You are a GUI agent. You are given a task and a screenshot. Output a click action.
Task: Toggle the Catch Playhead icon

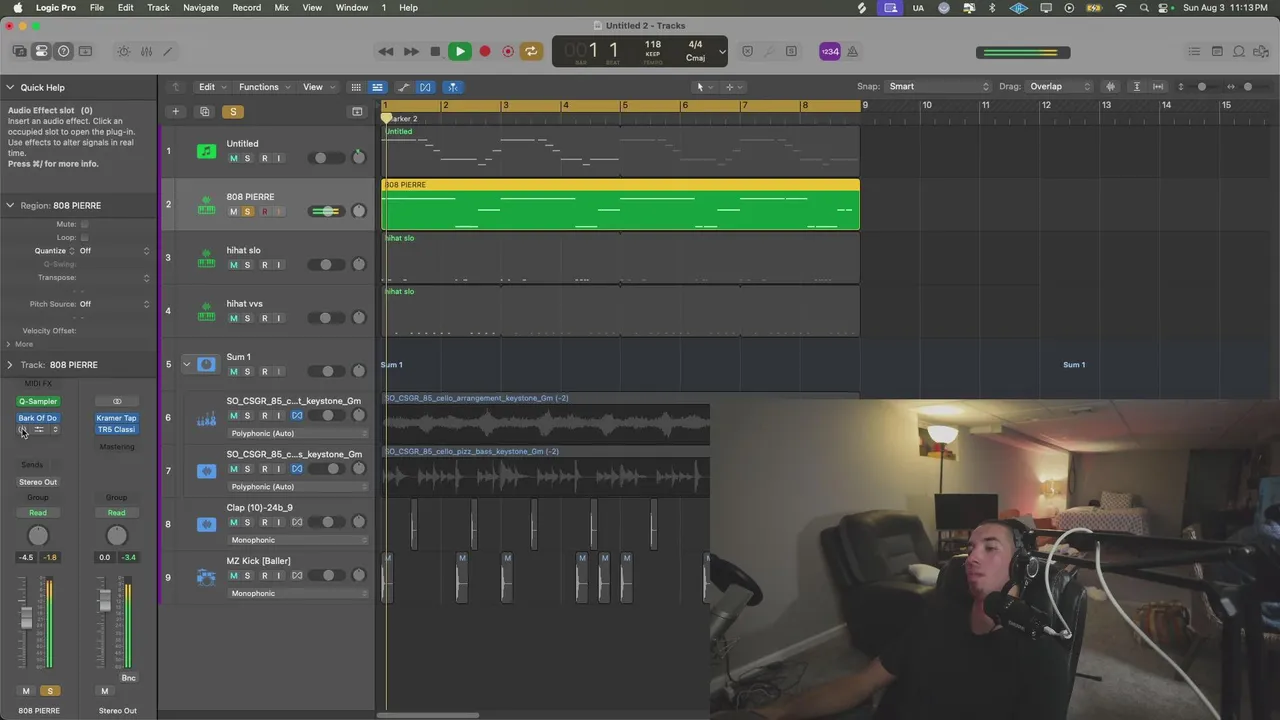[453, 87]
